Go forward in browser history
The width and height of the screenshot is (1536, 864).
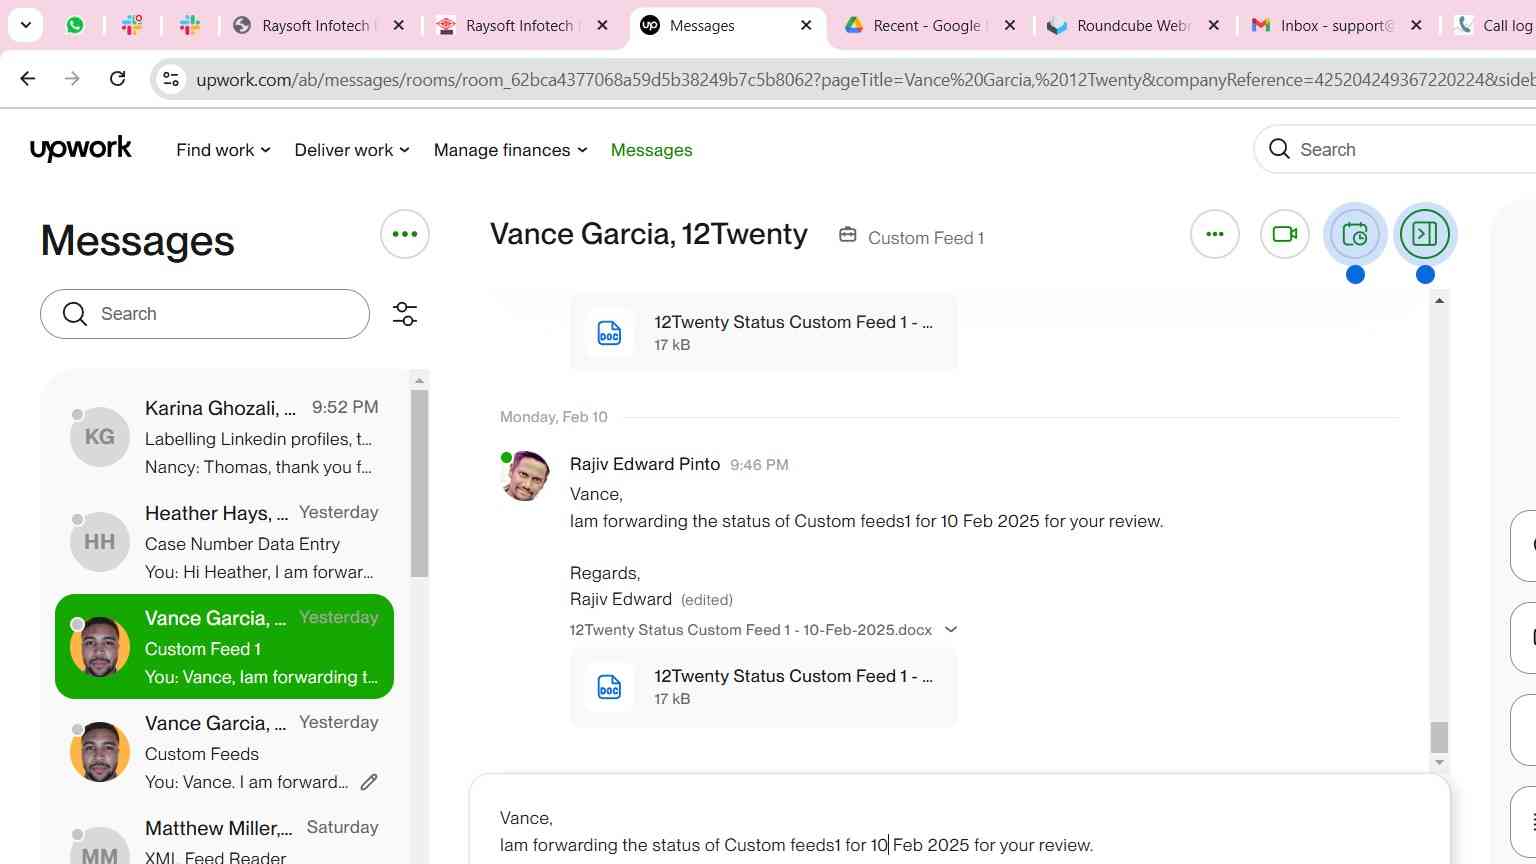click(x=72, y=78)
